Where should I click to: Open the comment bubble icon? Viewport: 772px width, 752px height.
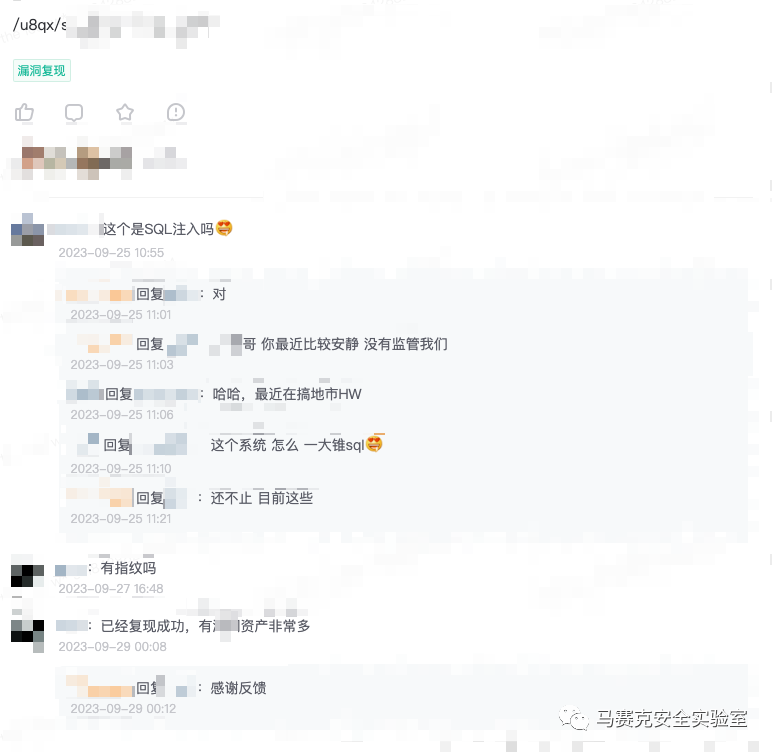click(74, 113)
